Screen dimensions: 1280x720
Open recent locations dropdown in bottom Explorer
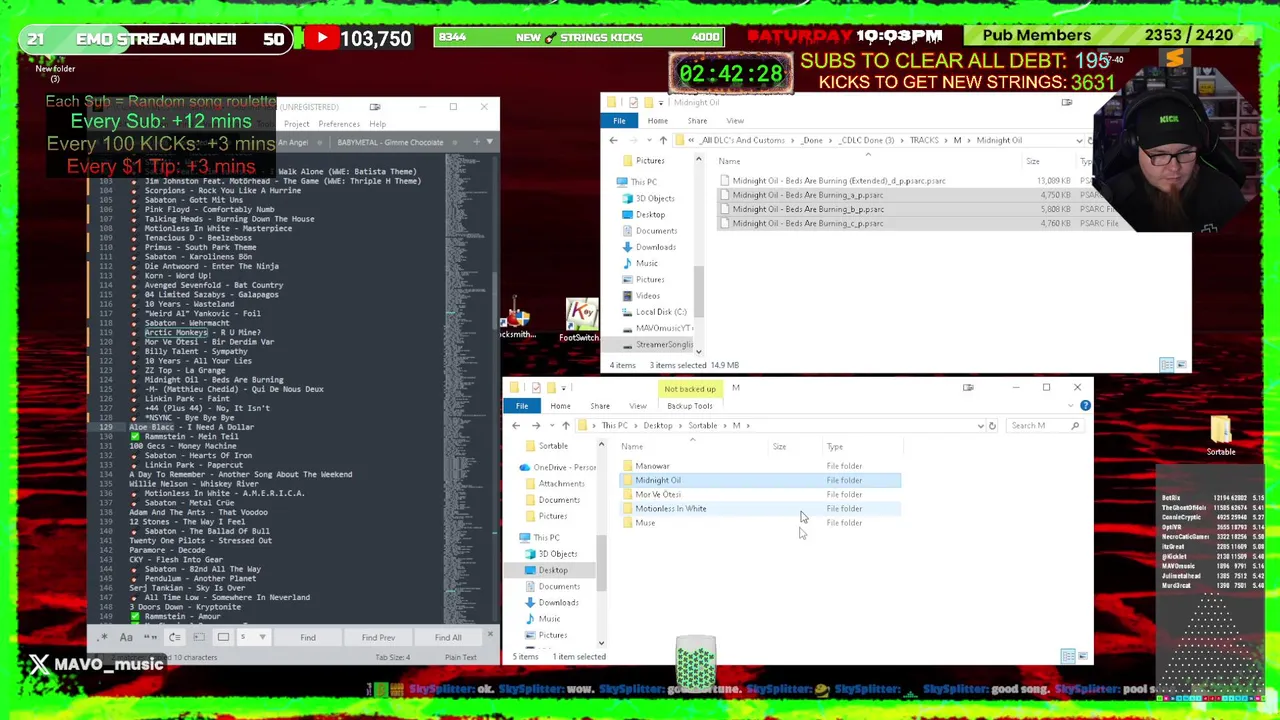tap(551, 425)
